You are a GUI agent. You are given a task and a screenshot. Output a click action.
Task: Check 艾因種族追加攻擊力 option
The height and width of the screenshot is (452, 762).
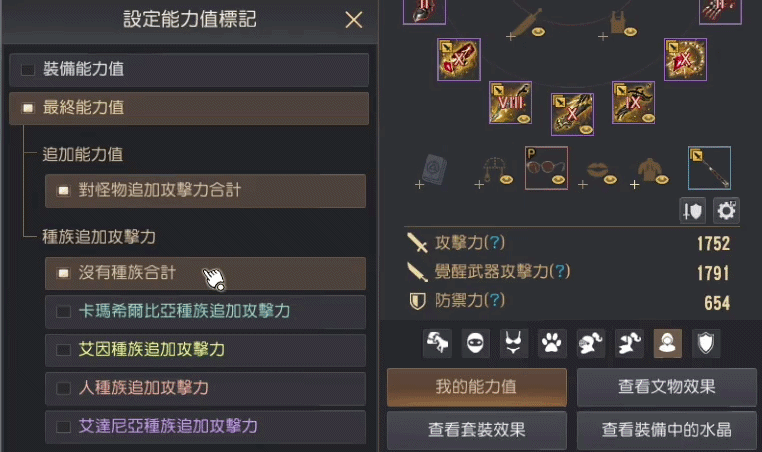pyautogui.click(x=63, y=350)
